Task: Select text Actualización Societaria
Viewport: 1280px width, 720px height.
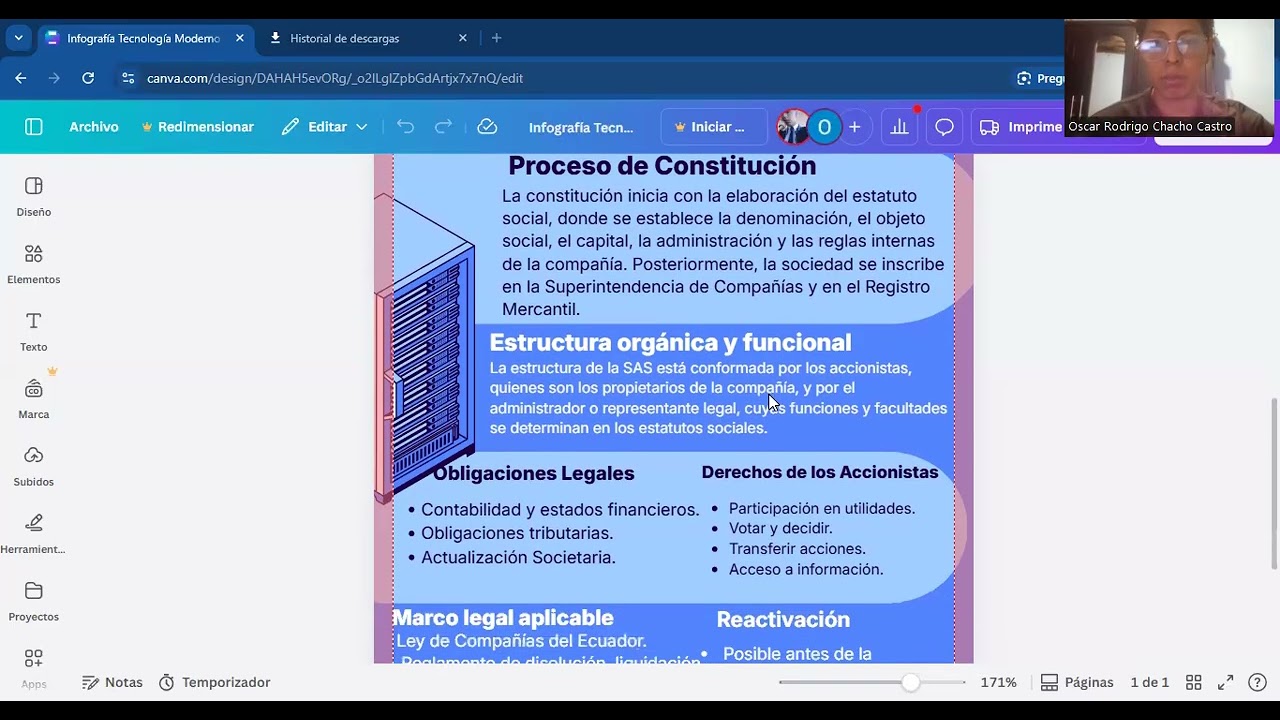Action: tap(518, 557)
